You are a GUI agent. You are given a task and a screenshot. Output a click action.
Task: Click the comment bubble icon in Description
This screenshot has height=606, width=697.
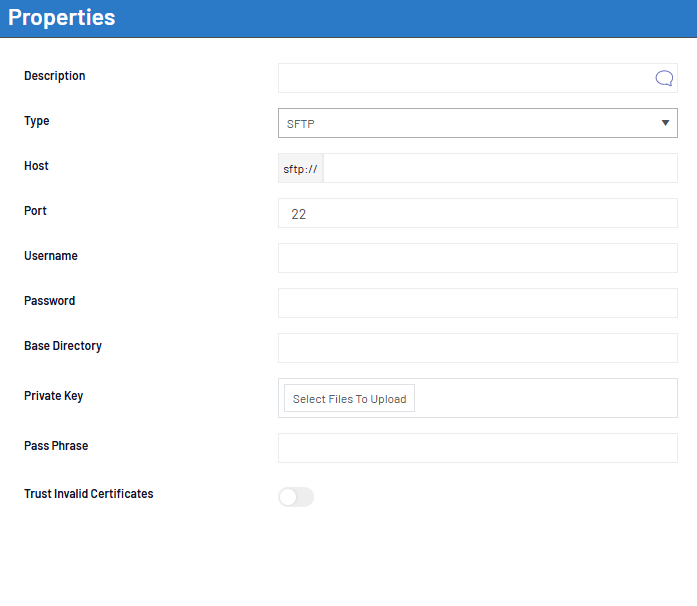664,78
